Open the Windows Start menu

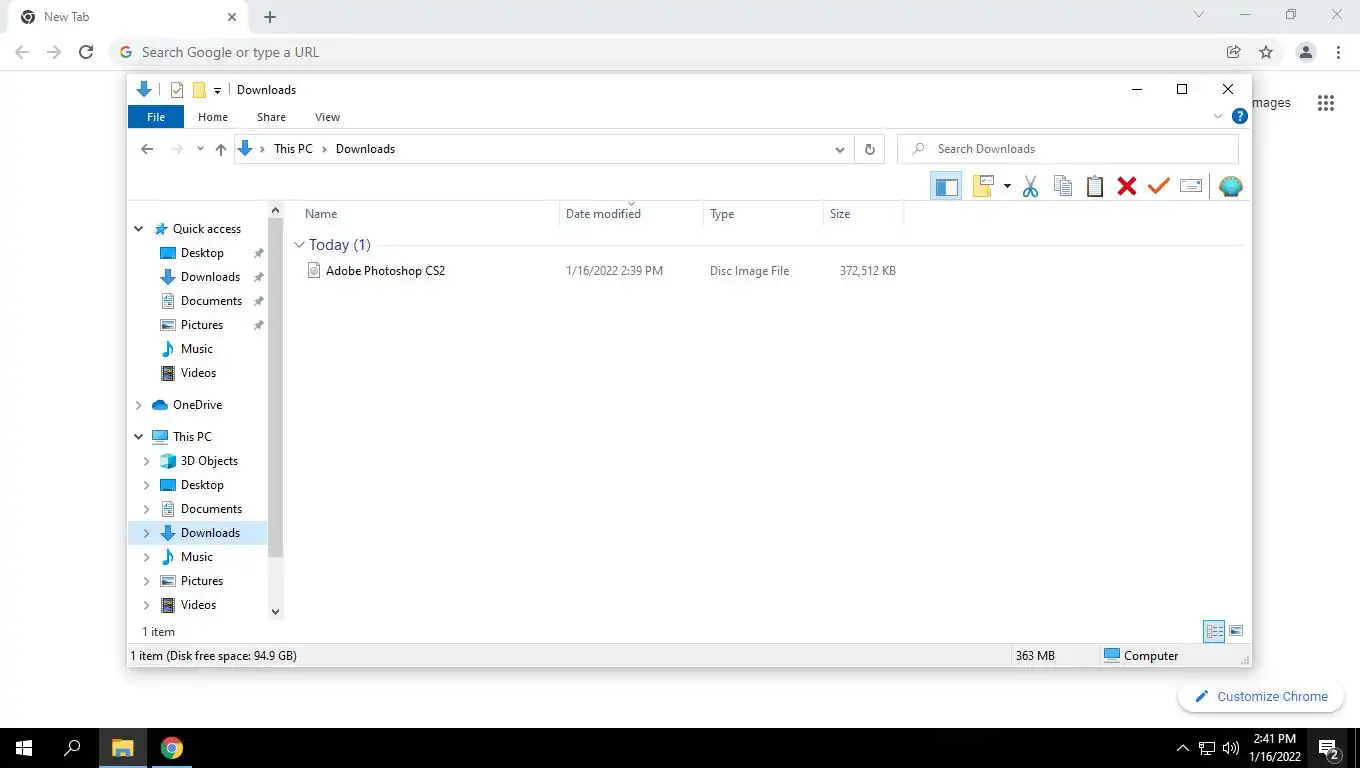(24, 748)
